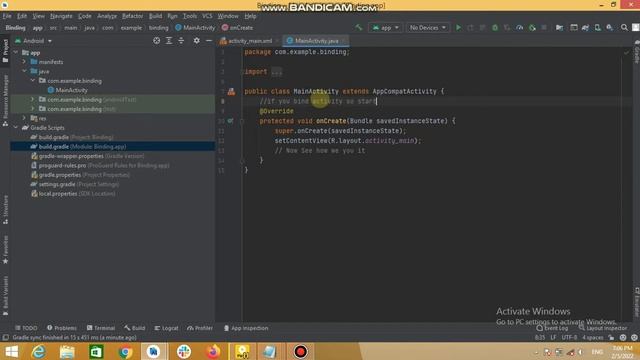Switch to the MainActivity.java editor tab
This screenshot has width=640, height=360.
(x=316, y=41)
